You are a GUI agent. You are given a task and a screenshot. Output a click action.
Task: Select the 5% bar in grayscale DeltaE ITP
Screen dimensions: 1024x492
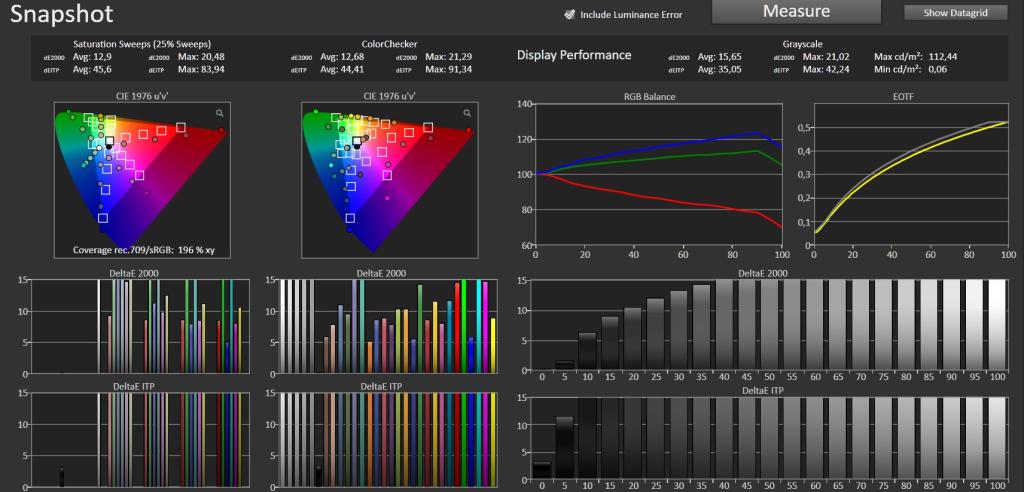[564, 449]
